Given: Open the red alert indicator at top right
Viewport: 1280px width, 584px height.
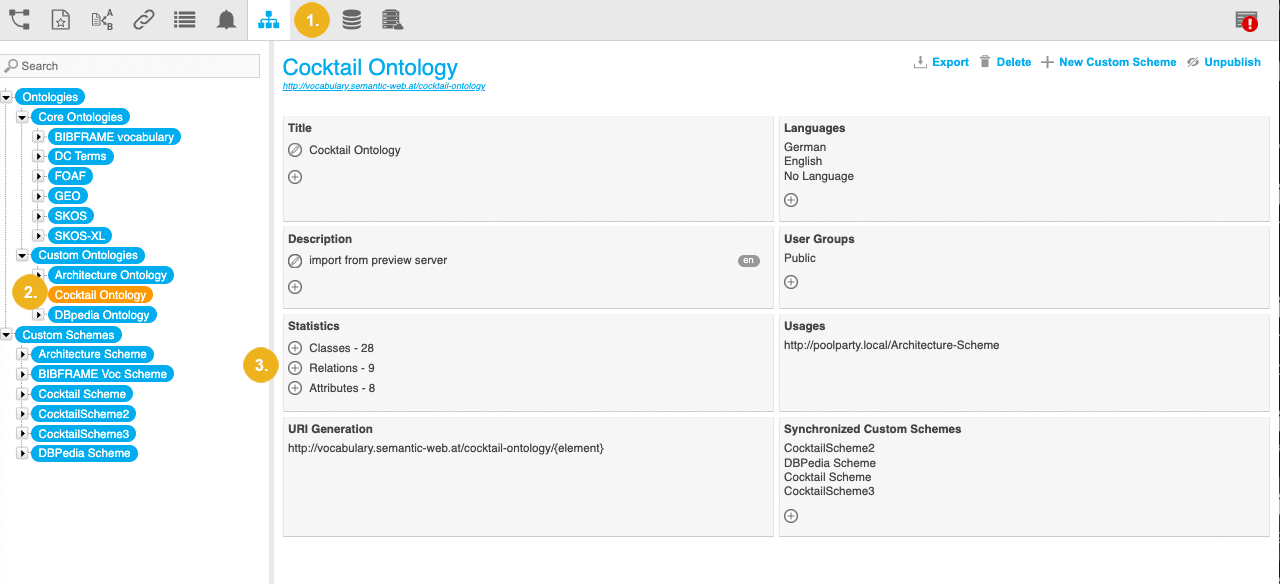Looking at the screenshot, I should coord(1247,19).
